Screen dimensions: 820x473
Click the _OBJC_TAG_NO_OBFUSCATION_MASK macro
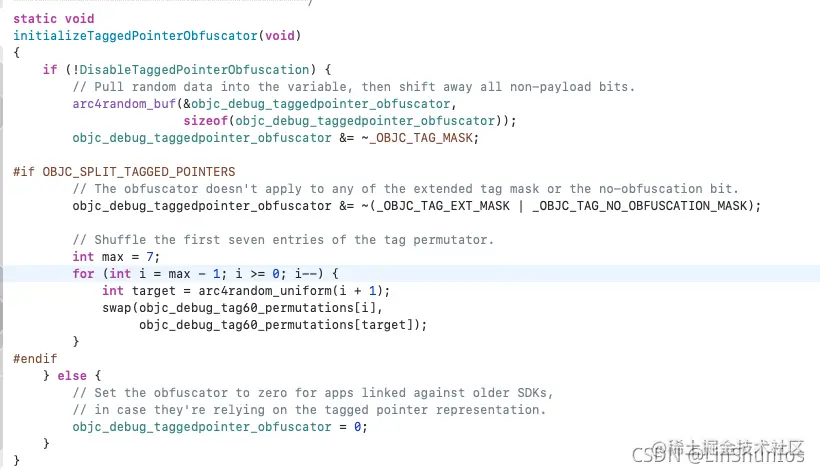click(640, 206)
